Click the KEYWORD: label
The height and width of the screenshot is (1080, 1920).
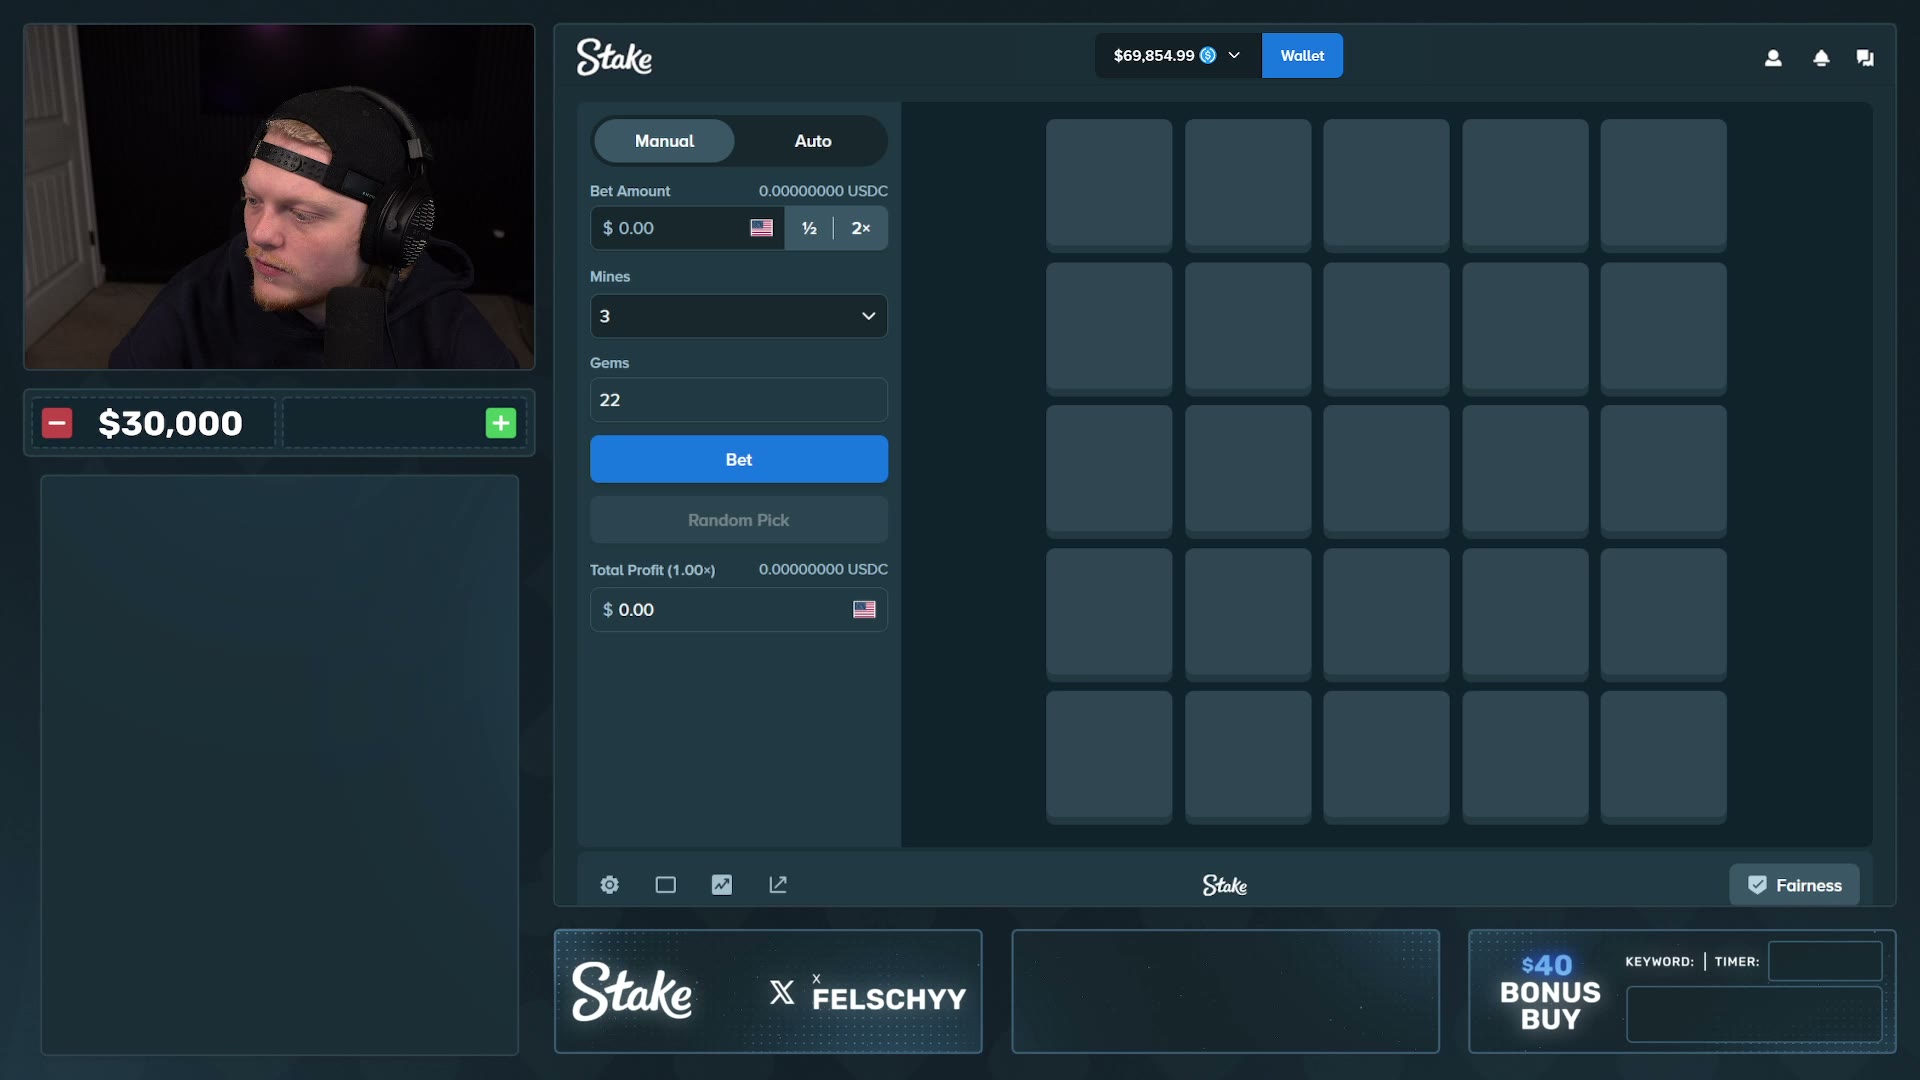point(1660,962)
